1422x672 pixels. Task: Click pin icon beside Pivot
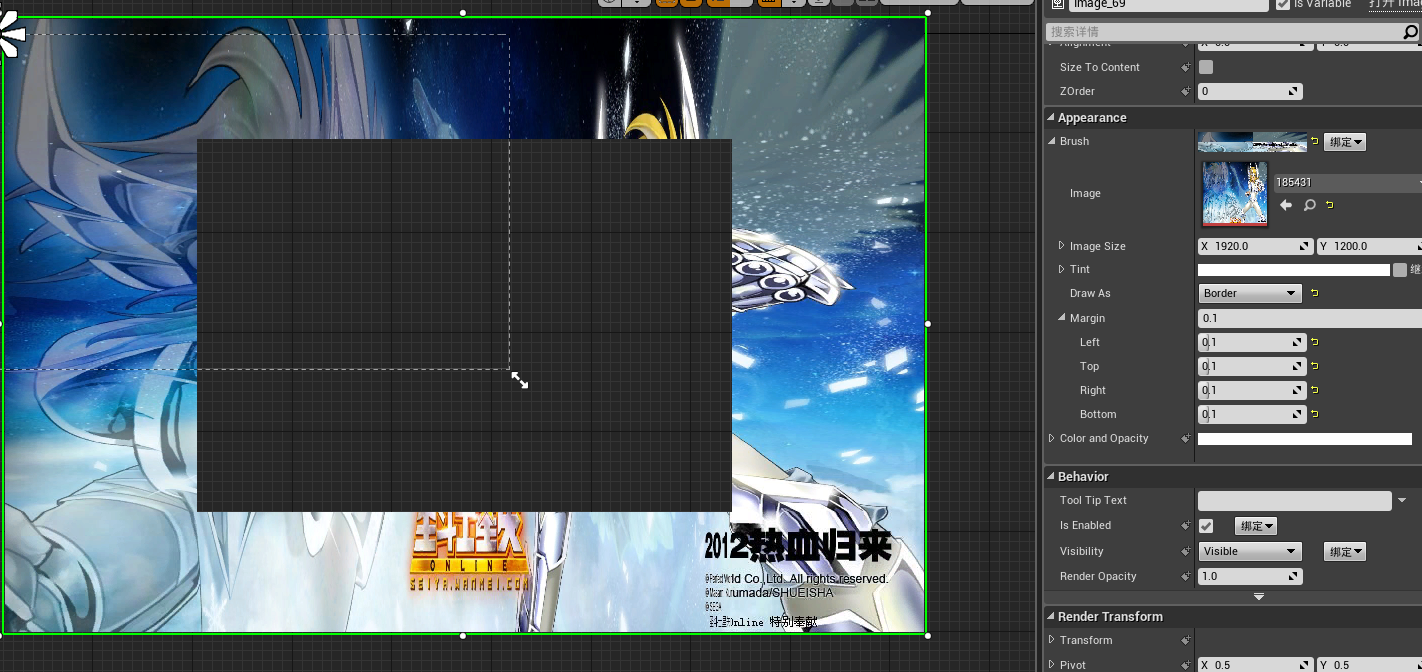tap(1186, 665)
